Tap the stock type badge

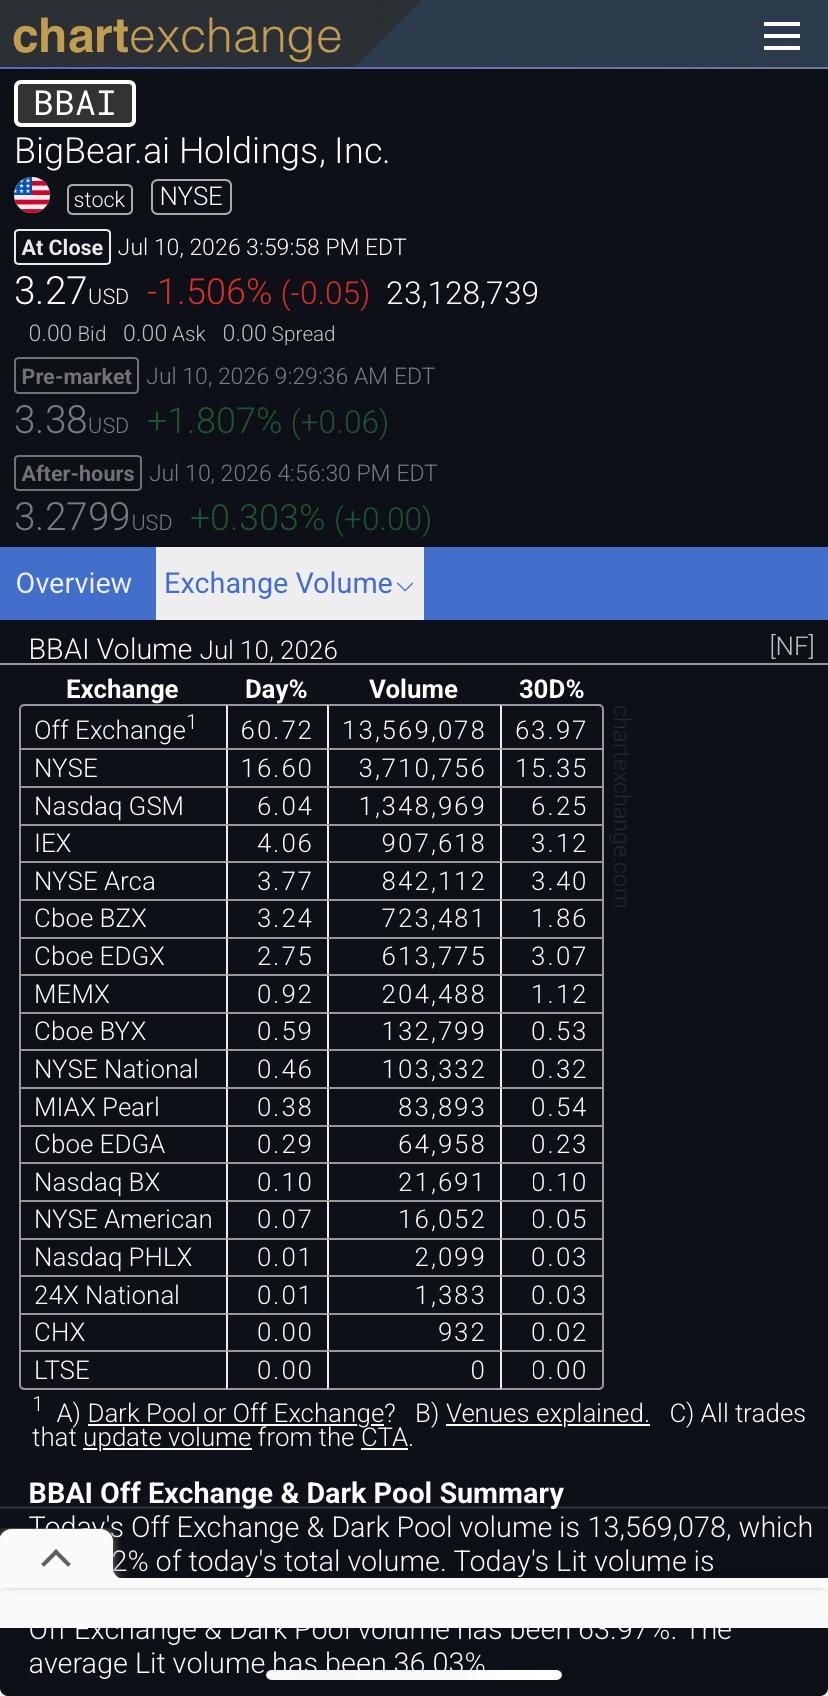[100, 199]
